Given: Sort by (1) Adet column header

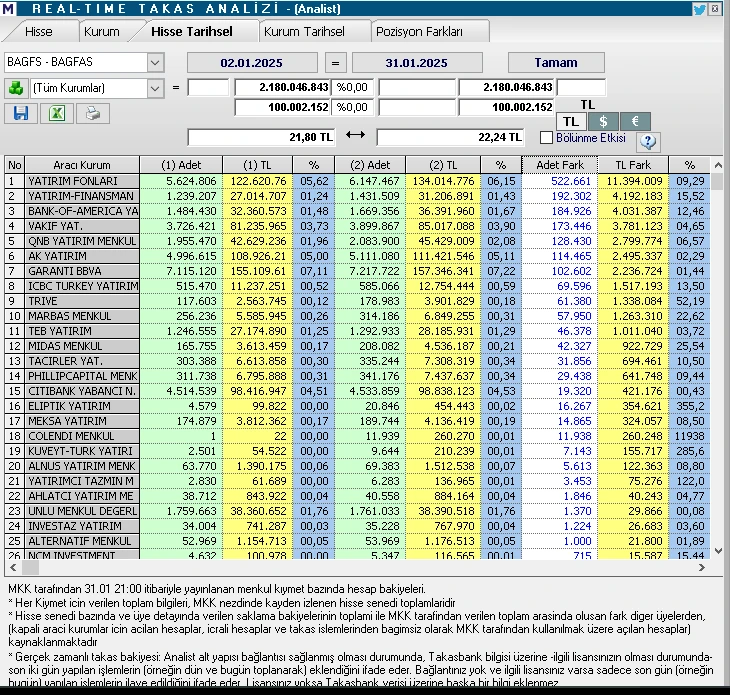Looking at the screenshot, I should pyautogui.click(x=181, y=165).
